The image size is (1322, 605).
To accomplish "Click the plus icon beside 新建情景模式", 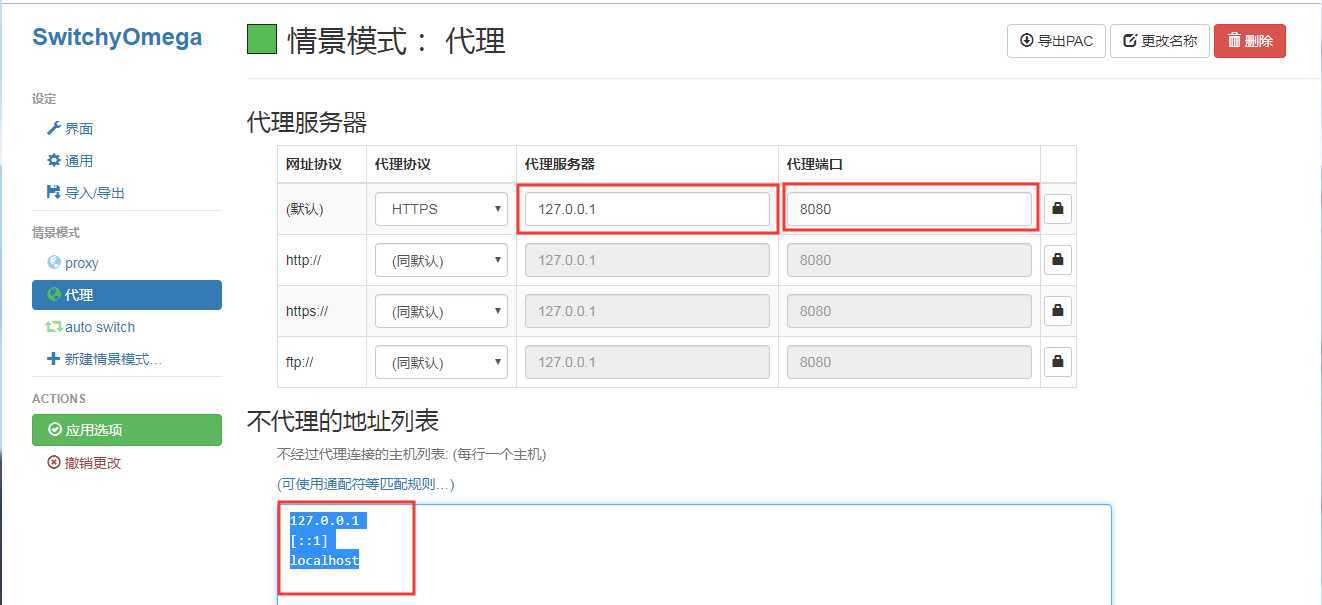I will pos(54,359).
